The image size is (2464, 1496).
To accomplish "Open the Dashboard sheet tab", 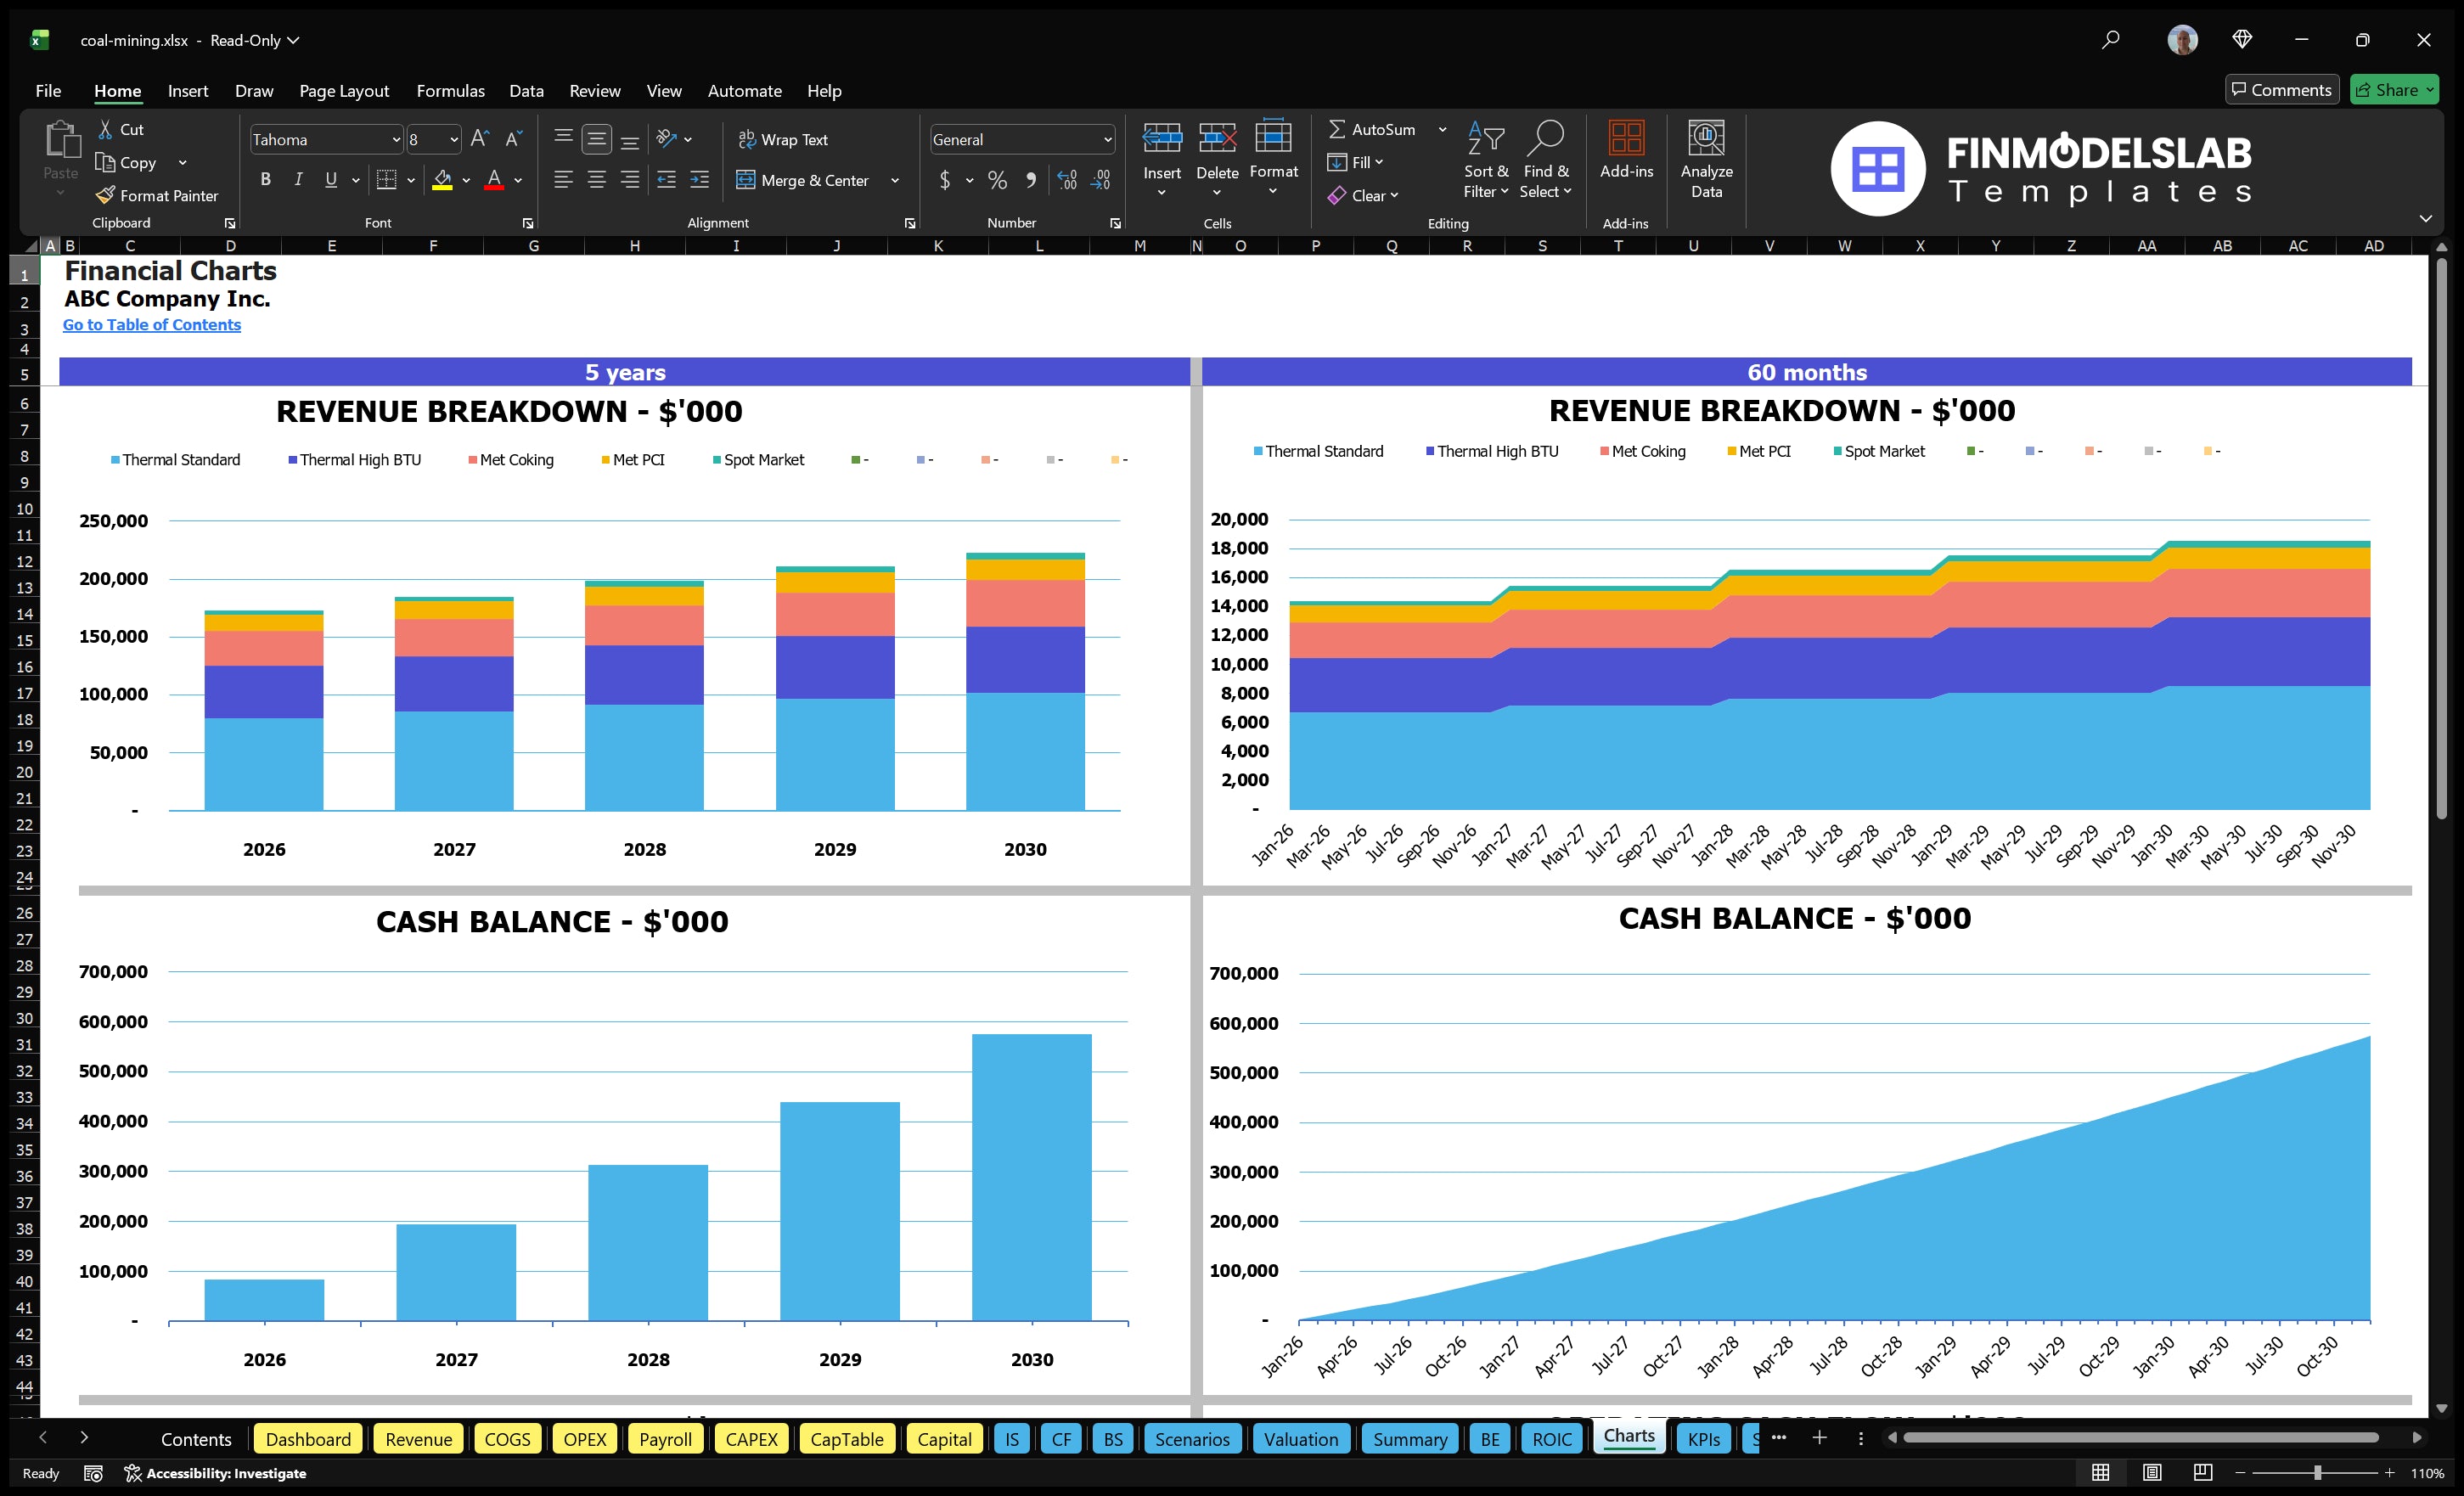I will [x=308, y=1438].
